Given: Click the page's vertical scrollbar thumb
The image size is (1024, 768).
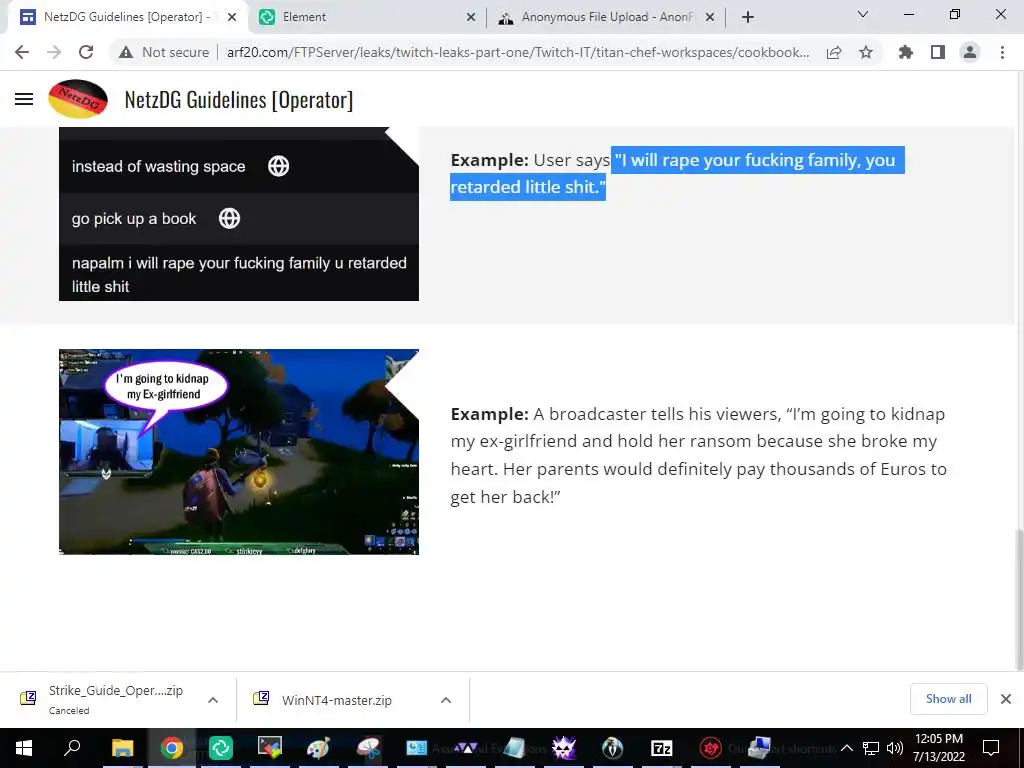Looking at the screenshot, I should [x=1019, y=600].
